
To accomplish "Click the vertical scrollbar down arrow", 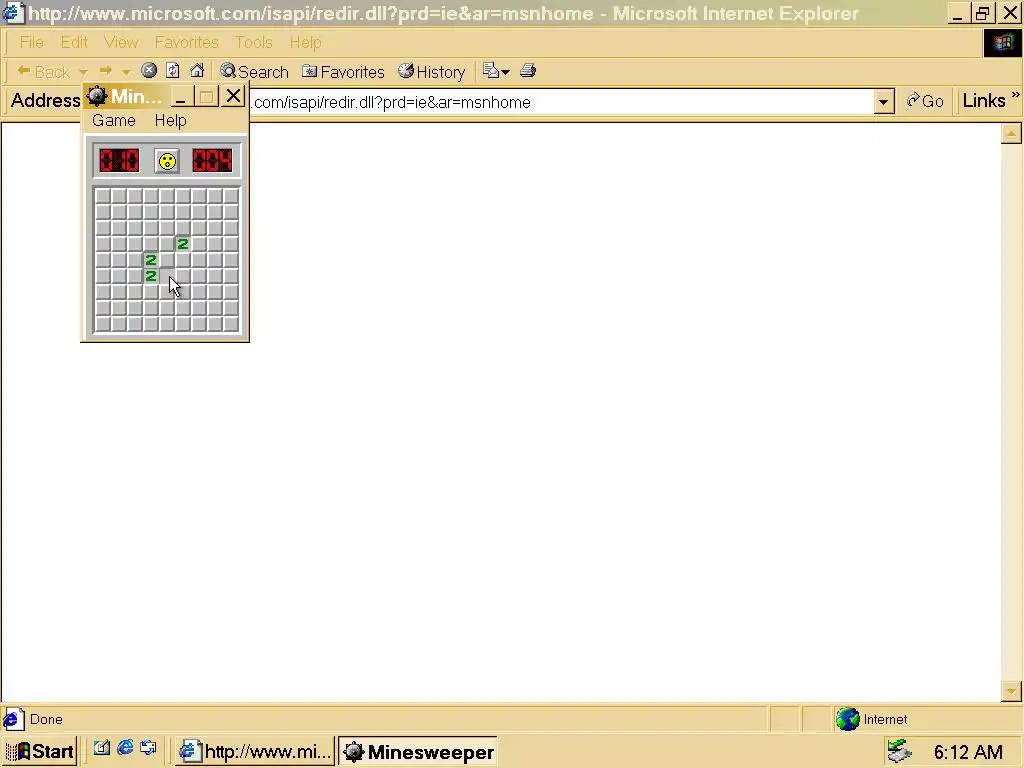I will [1011, 691].
